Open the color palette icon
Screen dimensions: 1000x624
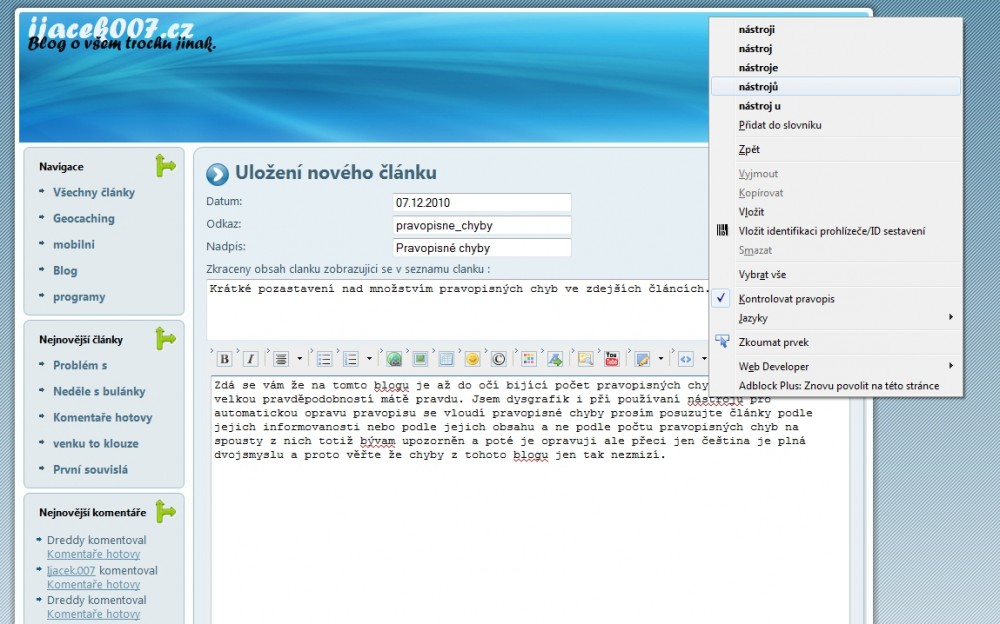click(x=528, y=359)
